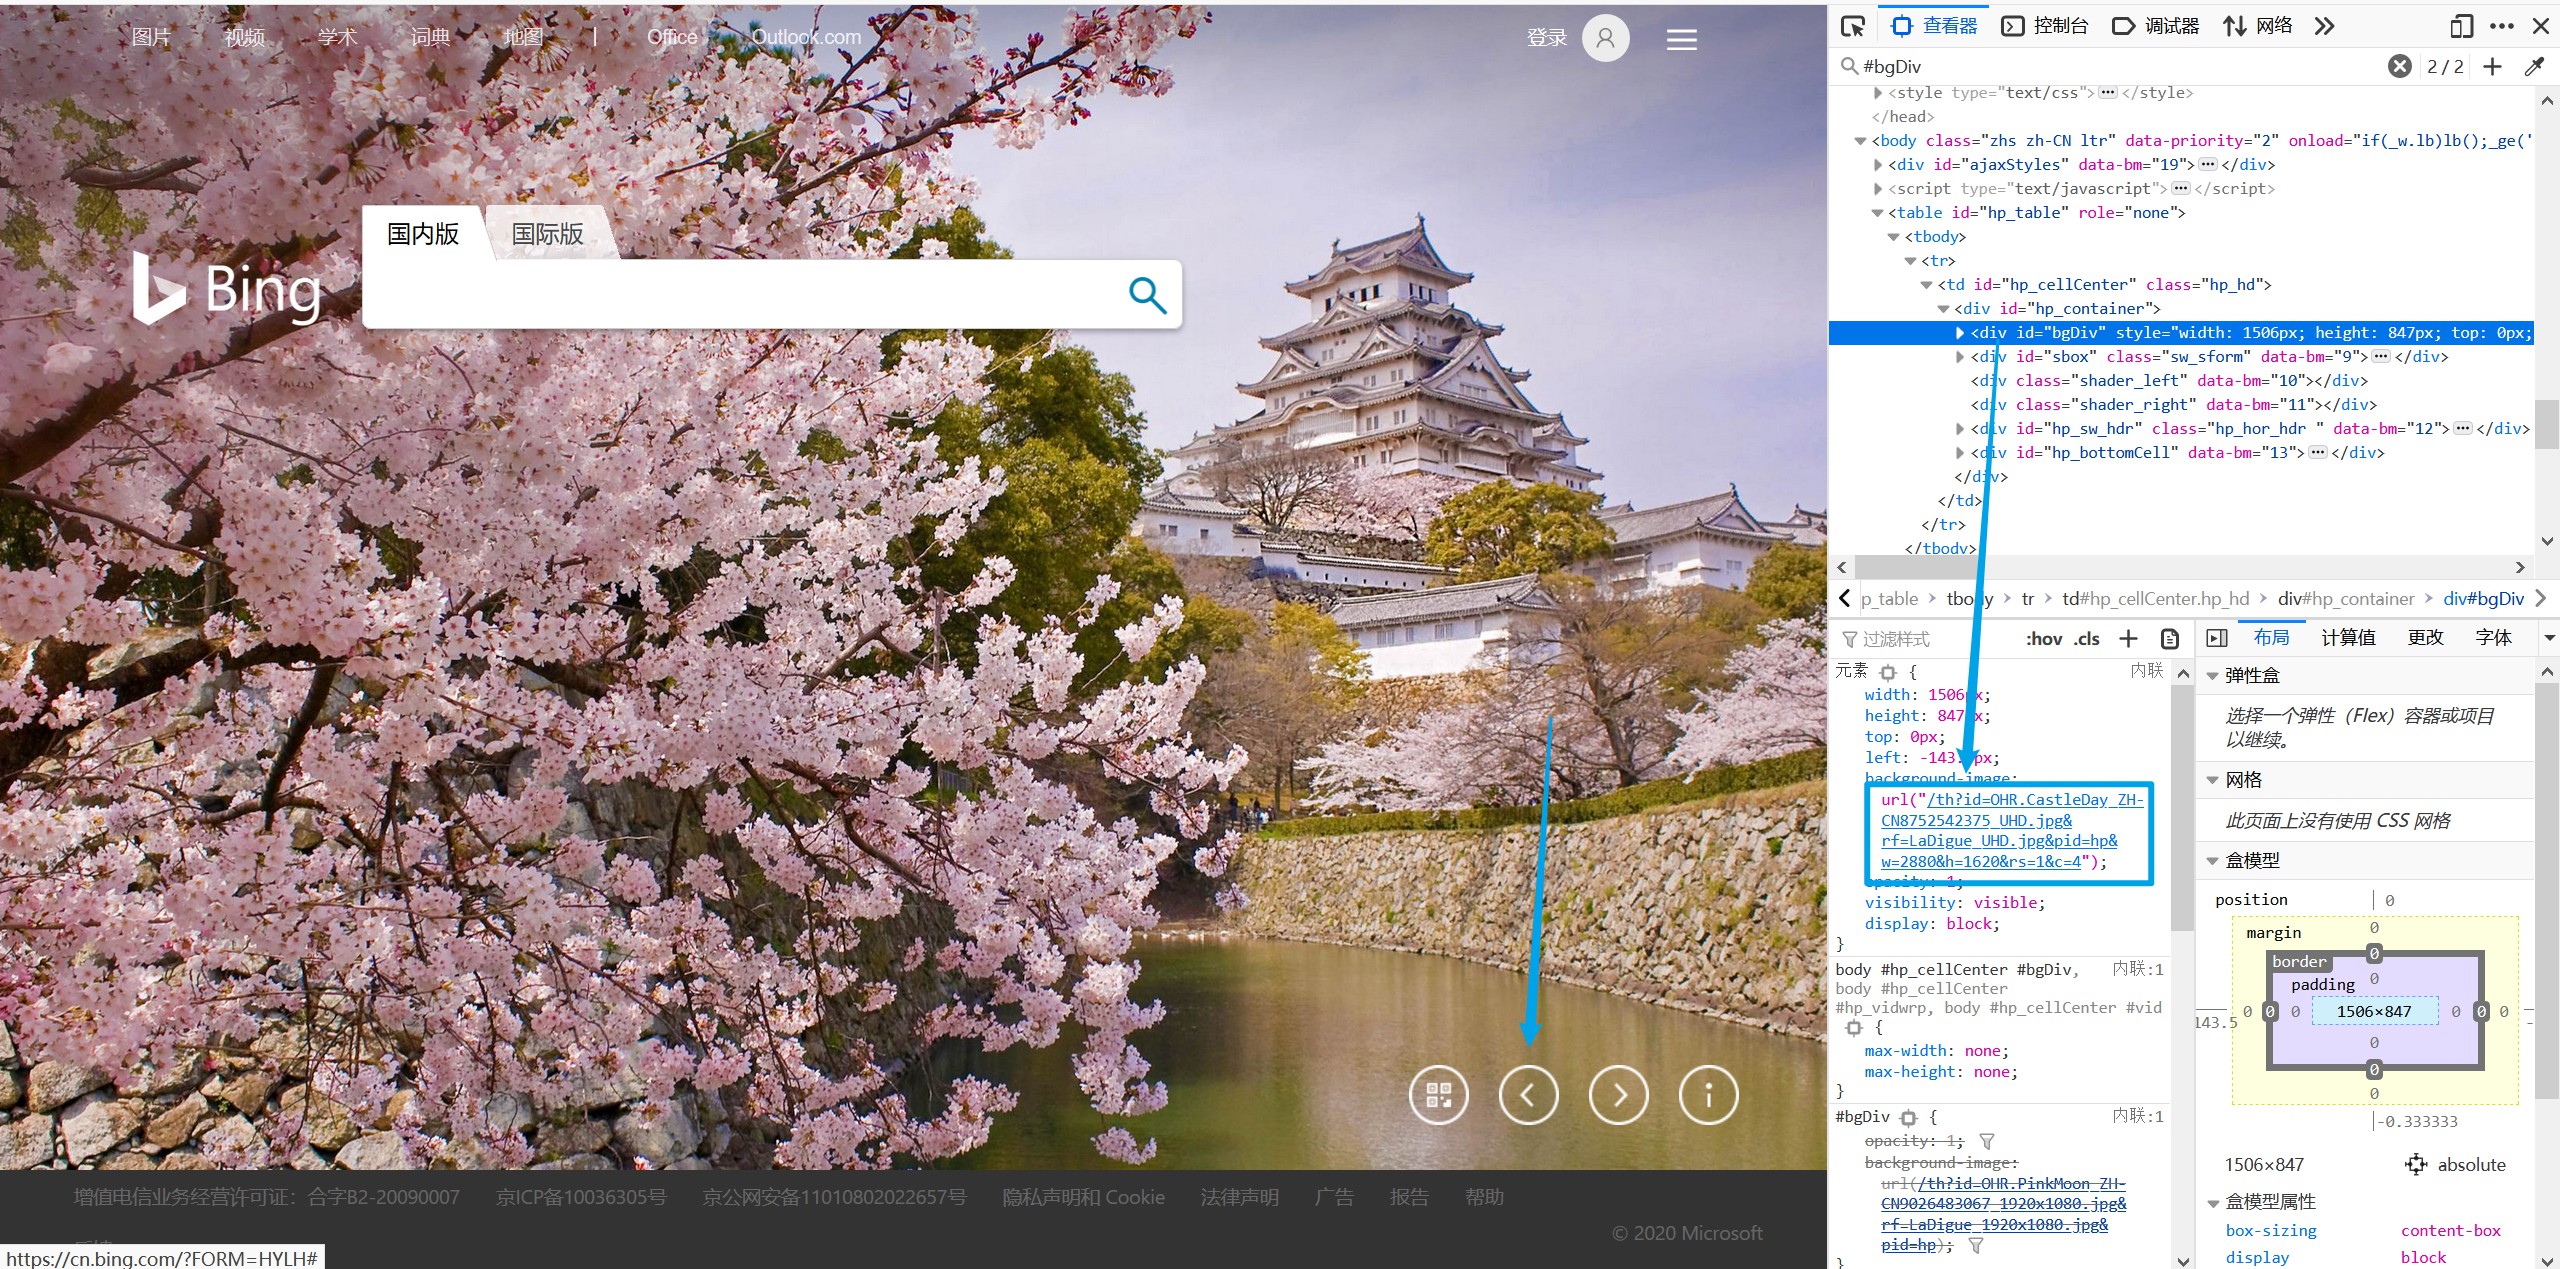Toggle the three-pane inspector sidebar icon
The width and height of the screenshot is (2560, 1269).
2216,638
